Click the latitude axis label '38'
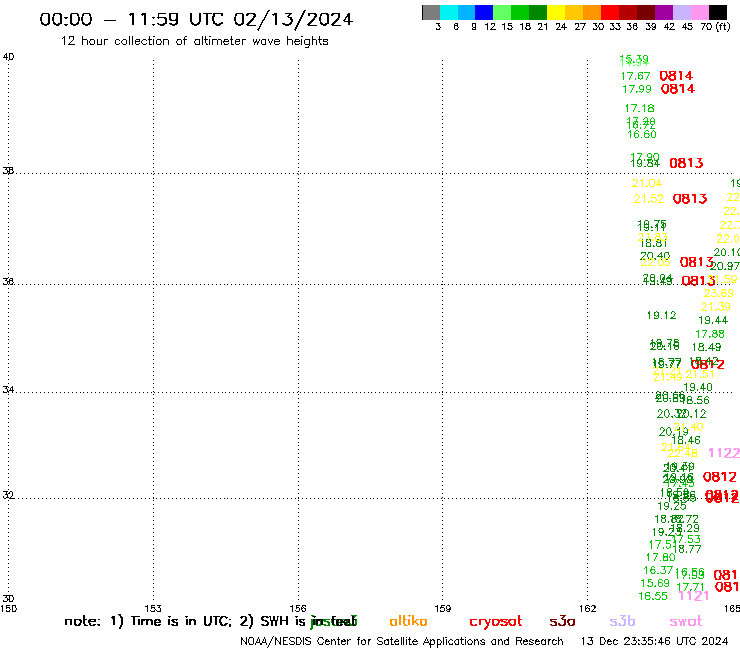Image resolution: width=740 pixels, height=650 pixels. pyautogui.click(x=8, y=171)
